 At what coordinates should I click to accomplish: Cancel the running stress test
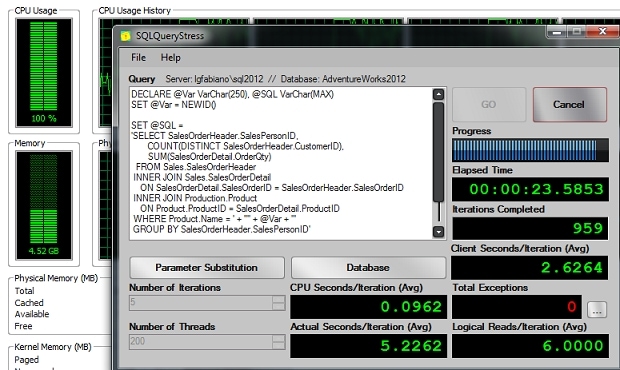tap(570, 104)
